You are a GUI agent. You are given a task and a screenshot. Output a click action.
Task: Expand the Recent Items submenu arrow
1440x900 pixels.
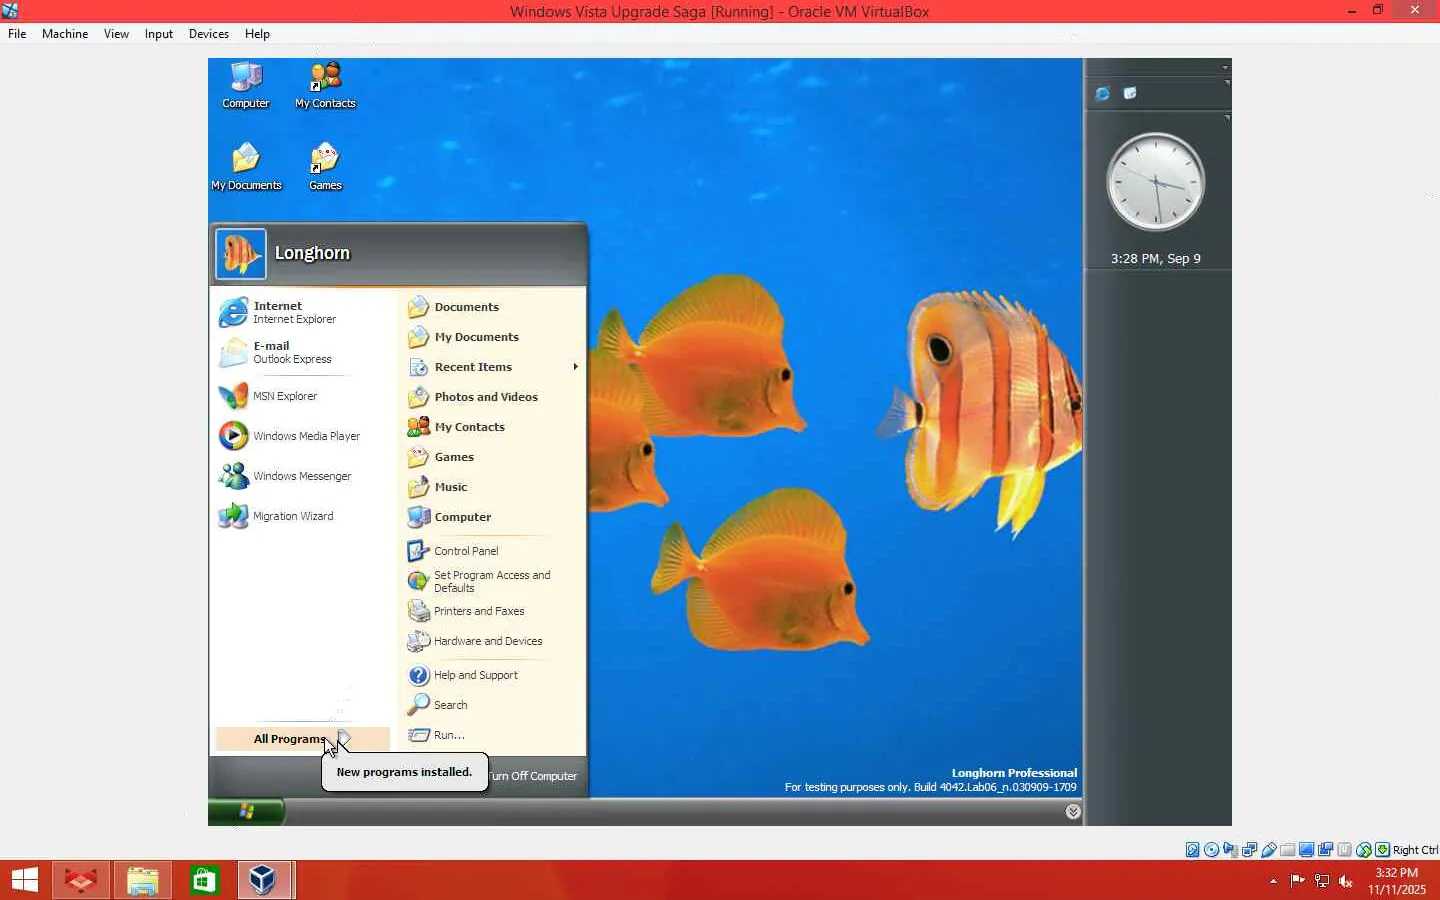click(575, 367)
